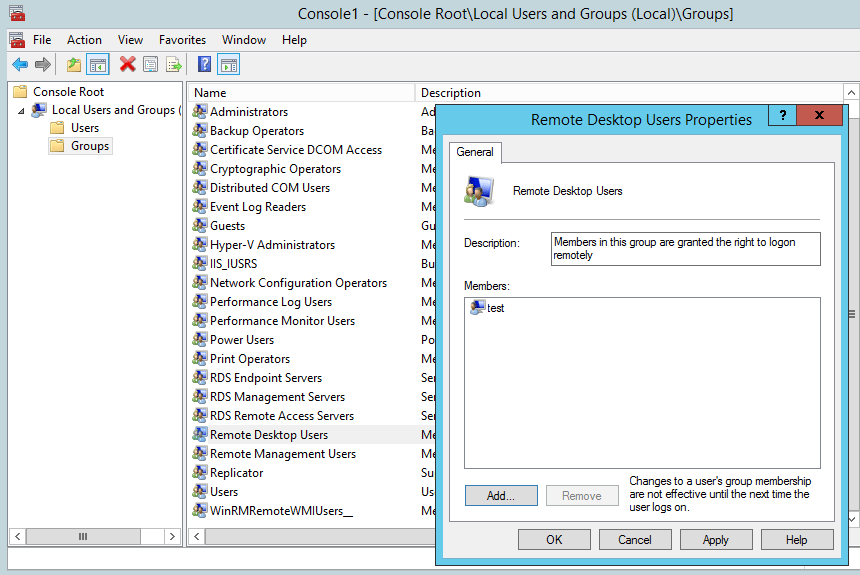The width and height of the screenshot is (860, 575).
Task: Click the Hyper-V Administrators group icon
Action: 200,245
